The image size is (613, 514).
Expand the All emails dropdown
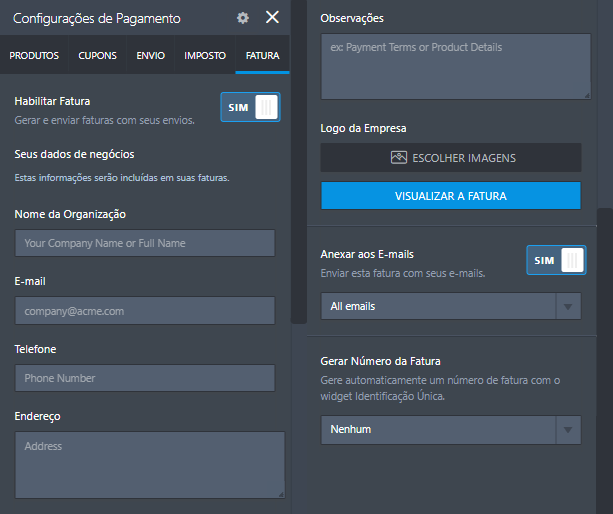pyautogui.click(x=440, y=306)
